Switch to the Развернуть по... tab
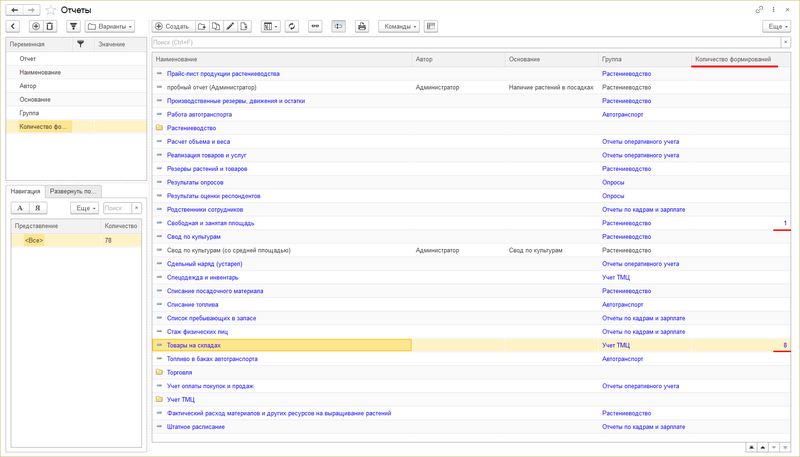This screenshot has height=457, width=800. (x=73, y=191)
